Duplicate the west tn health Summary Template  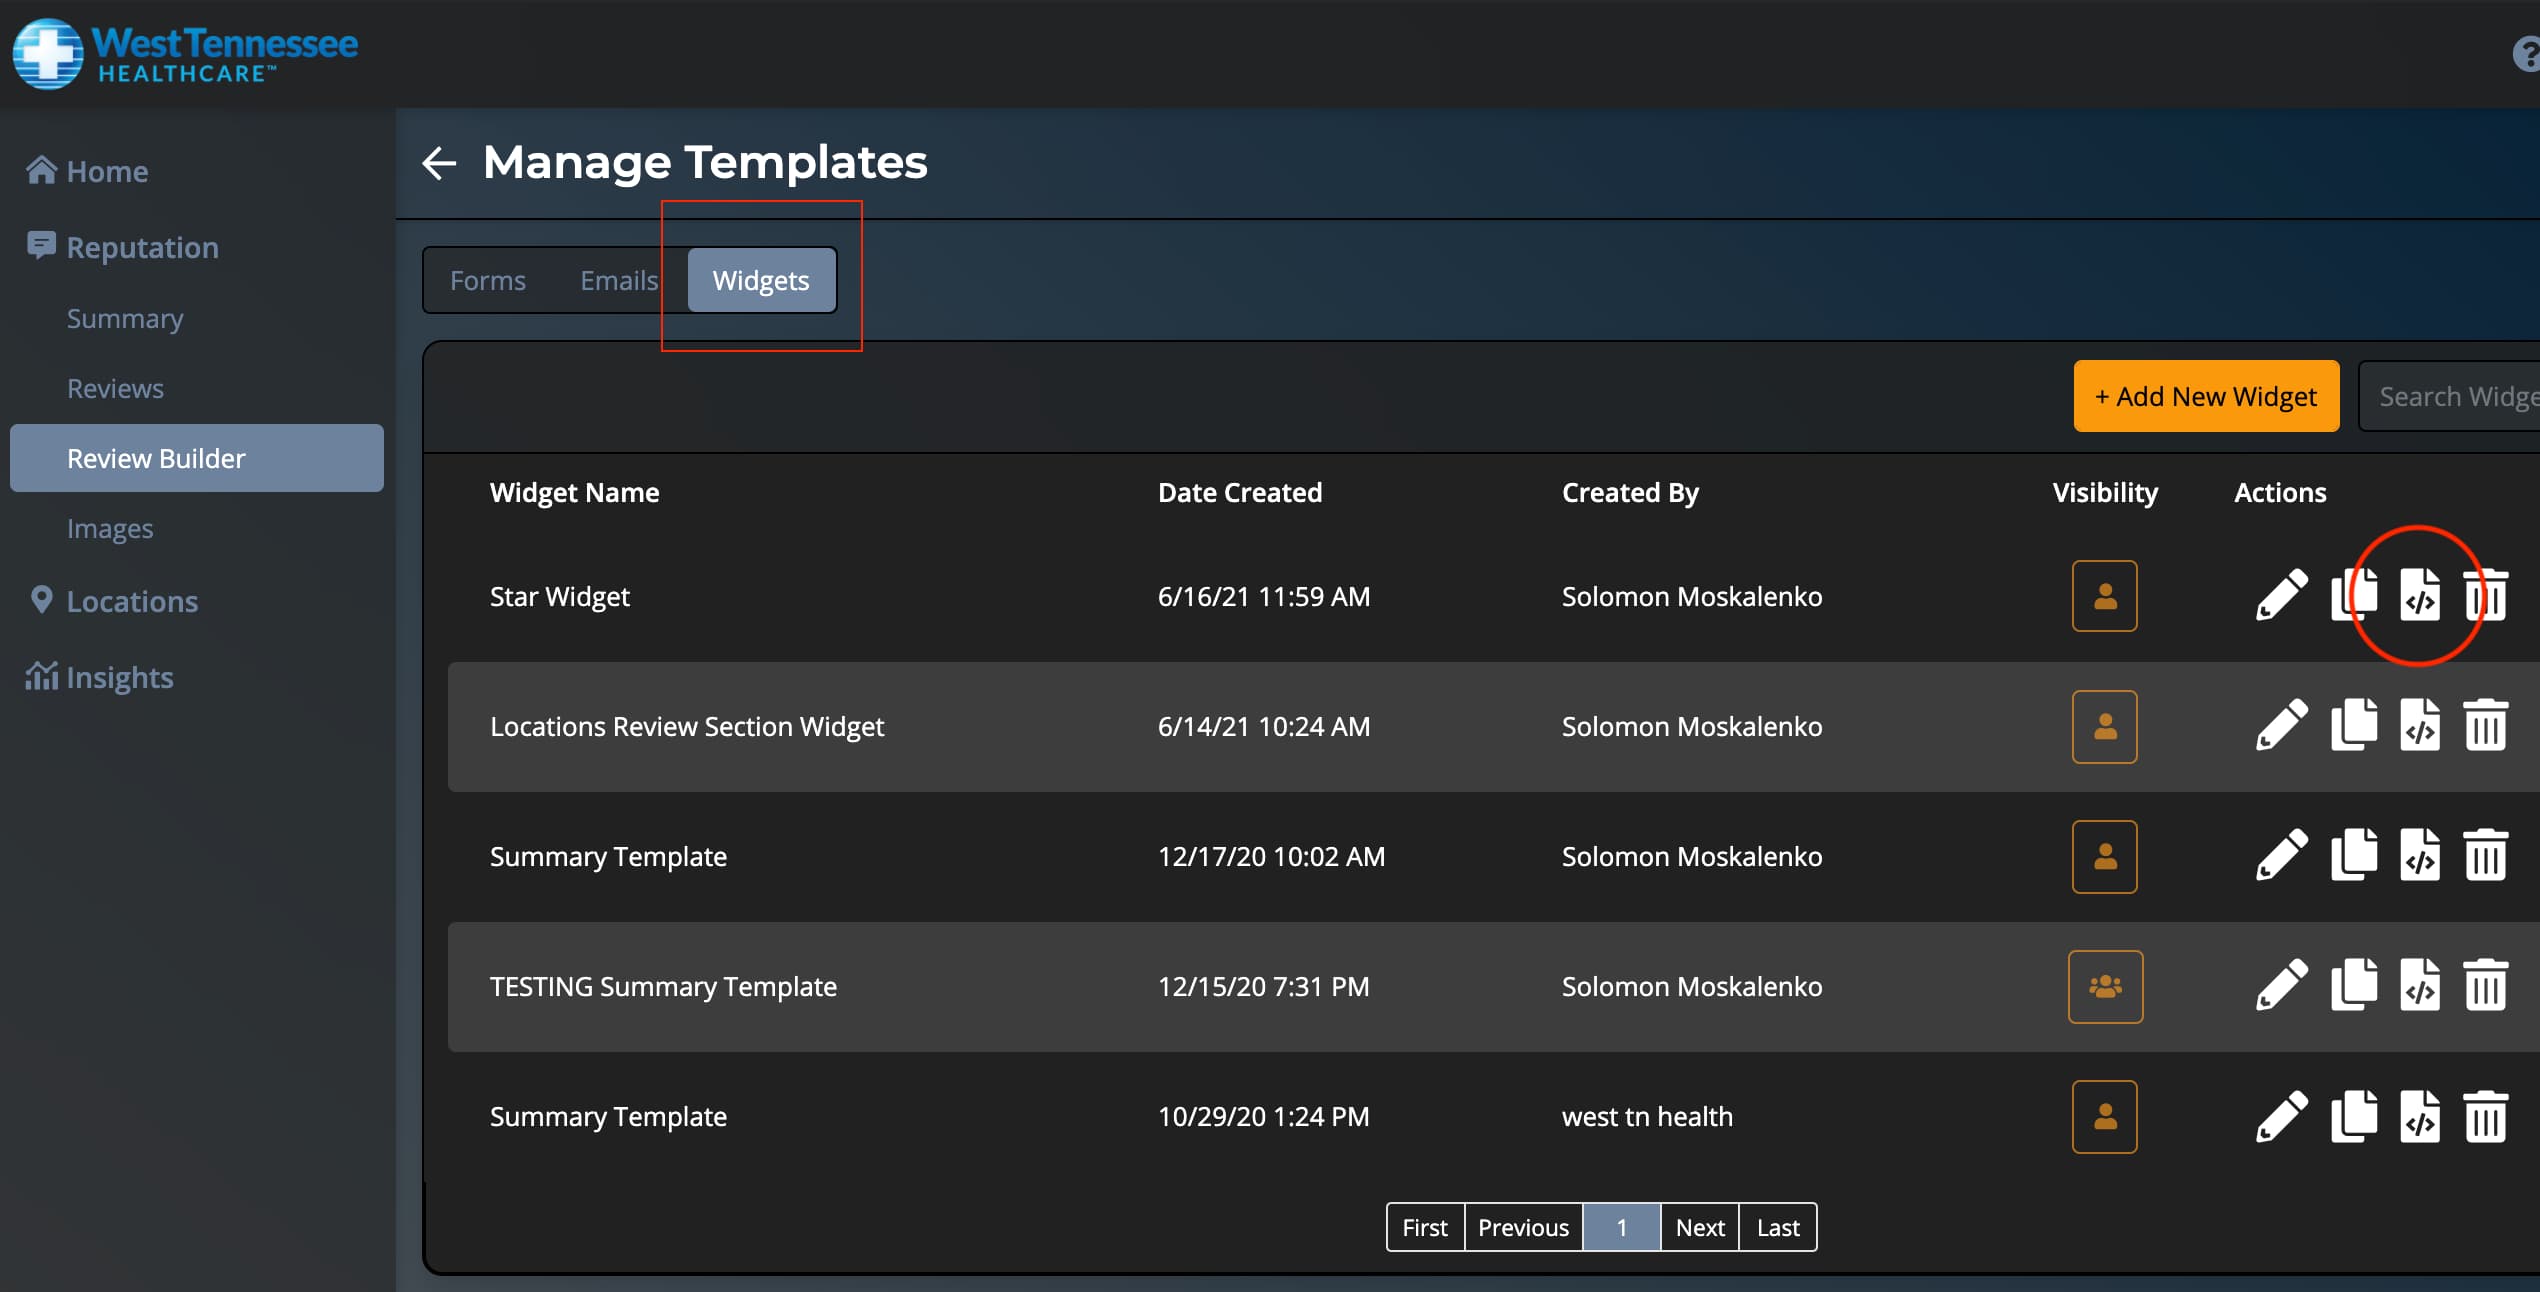(2354, 1116)
